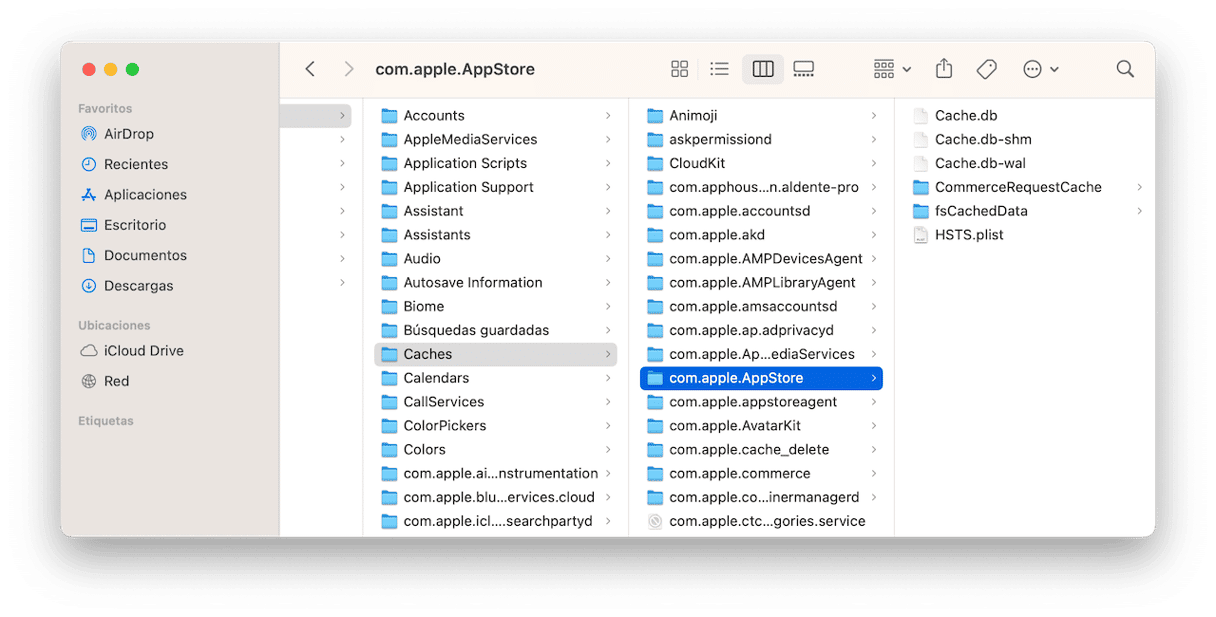The image size is (1216, 617).
Task: Select the com.apple.AppStore folder
Action: pyautogui.click(x=761, y=378)
